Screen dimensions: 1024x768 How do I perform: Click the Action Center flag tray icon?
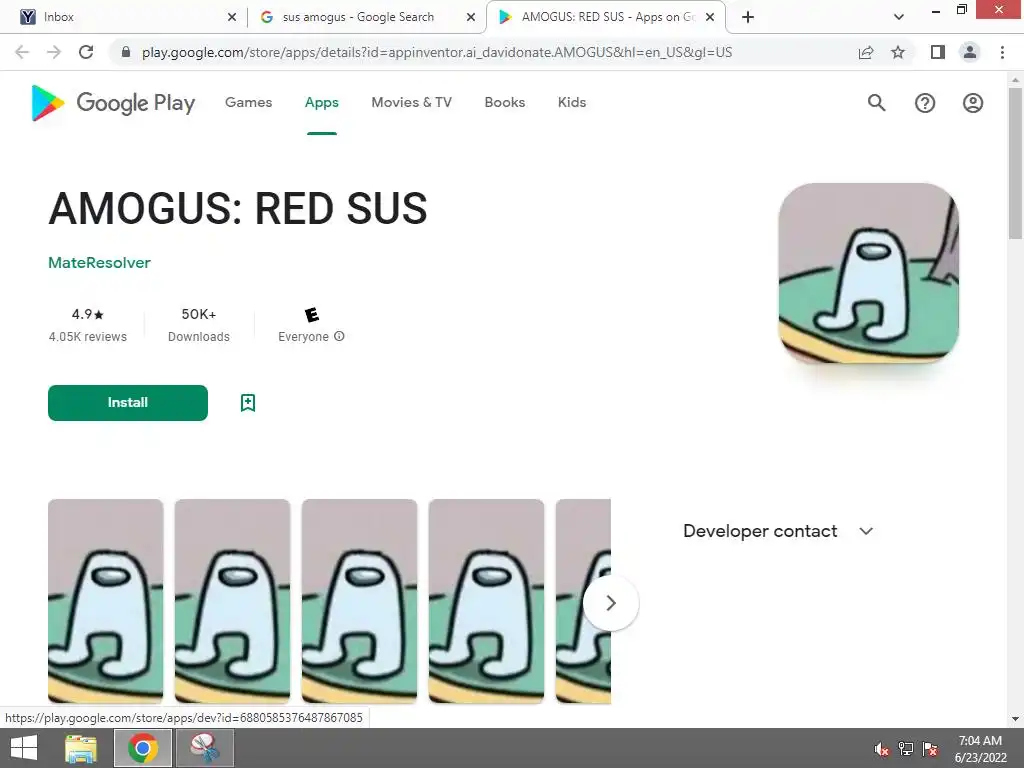(930, 749)
